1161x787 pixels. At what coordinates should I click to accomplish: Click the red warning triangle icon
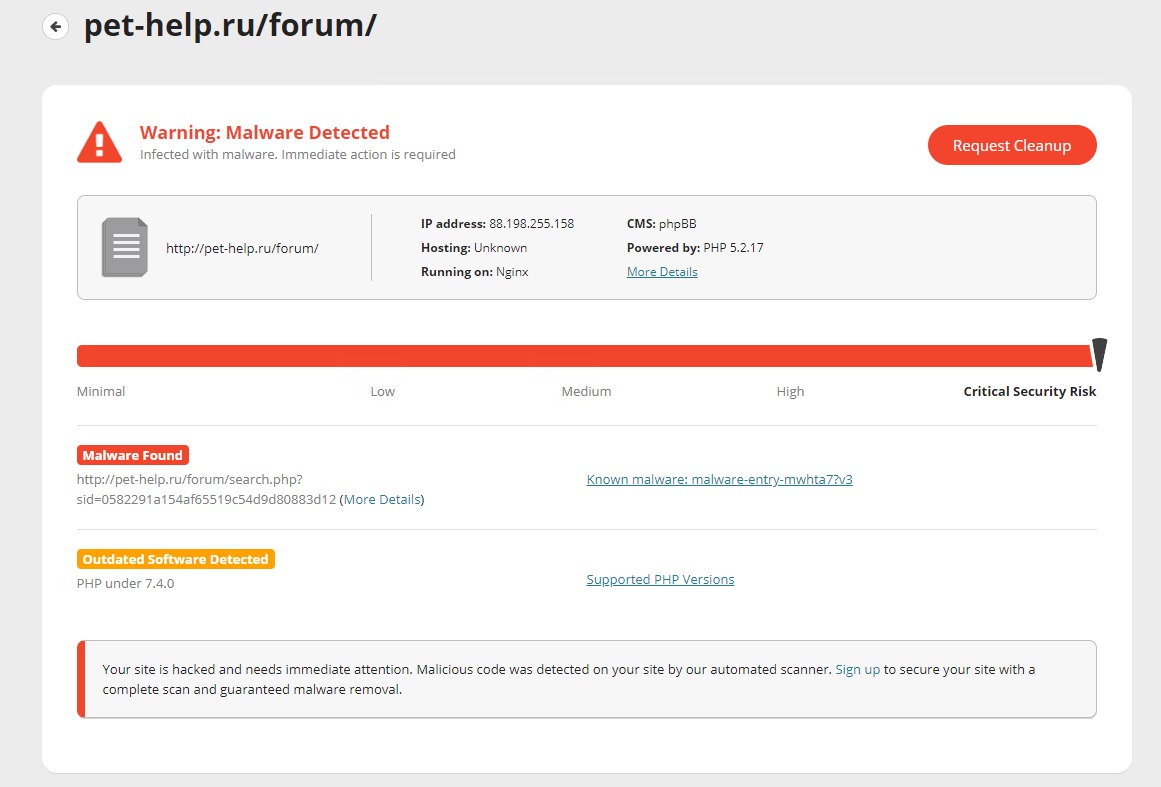(x=99, y=143)
